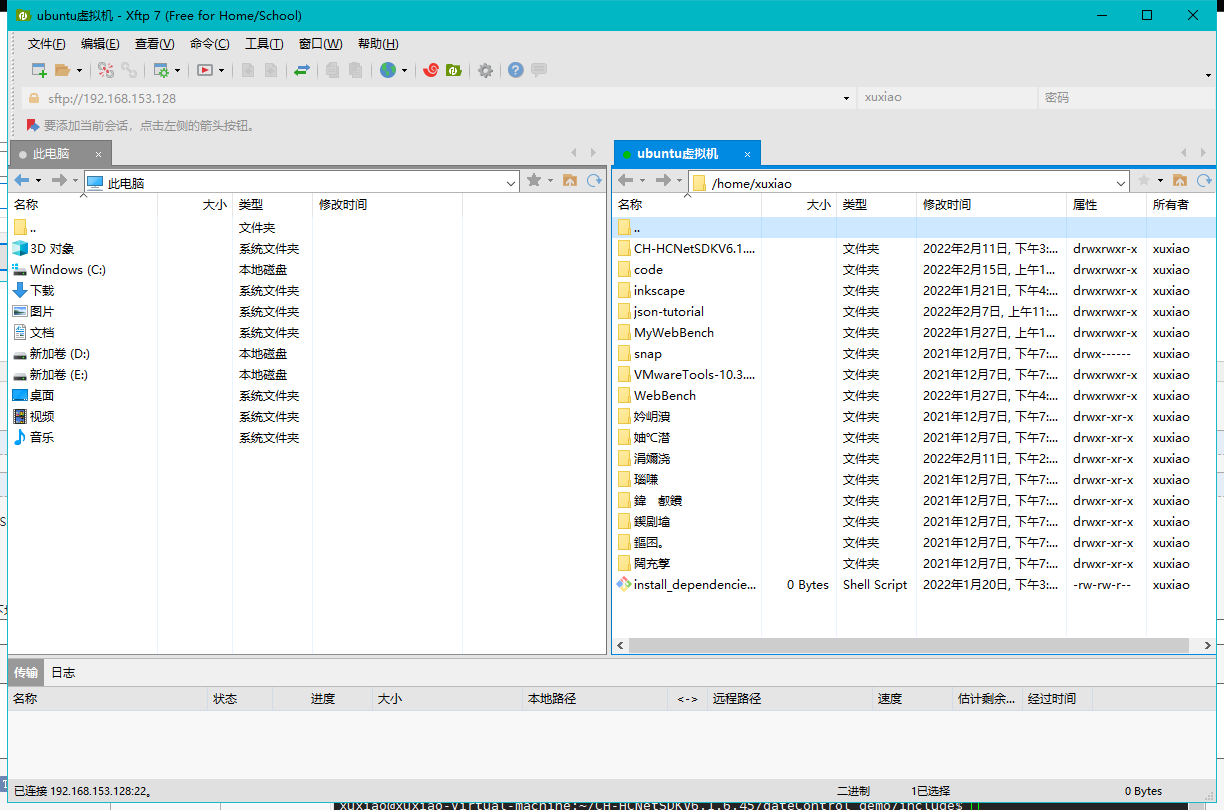
Task: Sort remote files by 修改时间 column
Action: coord(991,204)
